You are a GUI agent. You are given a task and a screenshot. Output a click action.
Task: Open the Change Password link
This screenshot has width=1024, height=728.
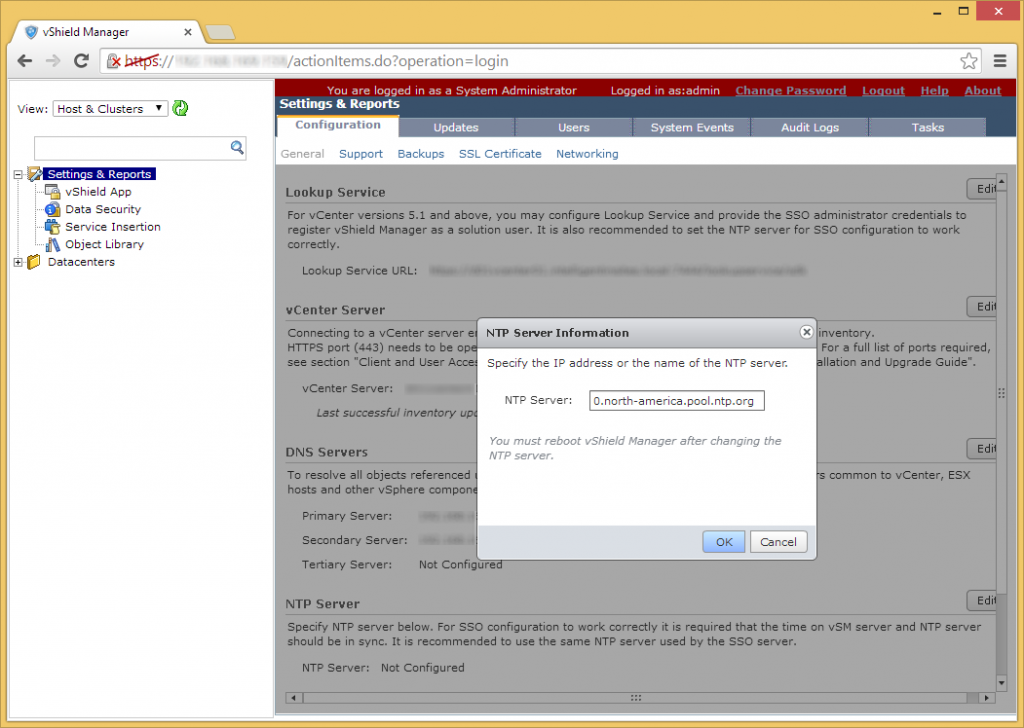pyautogui.click(x=791, y=90)
